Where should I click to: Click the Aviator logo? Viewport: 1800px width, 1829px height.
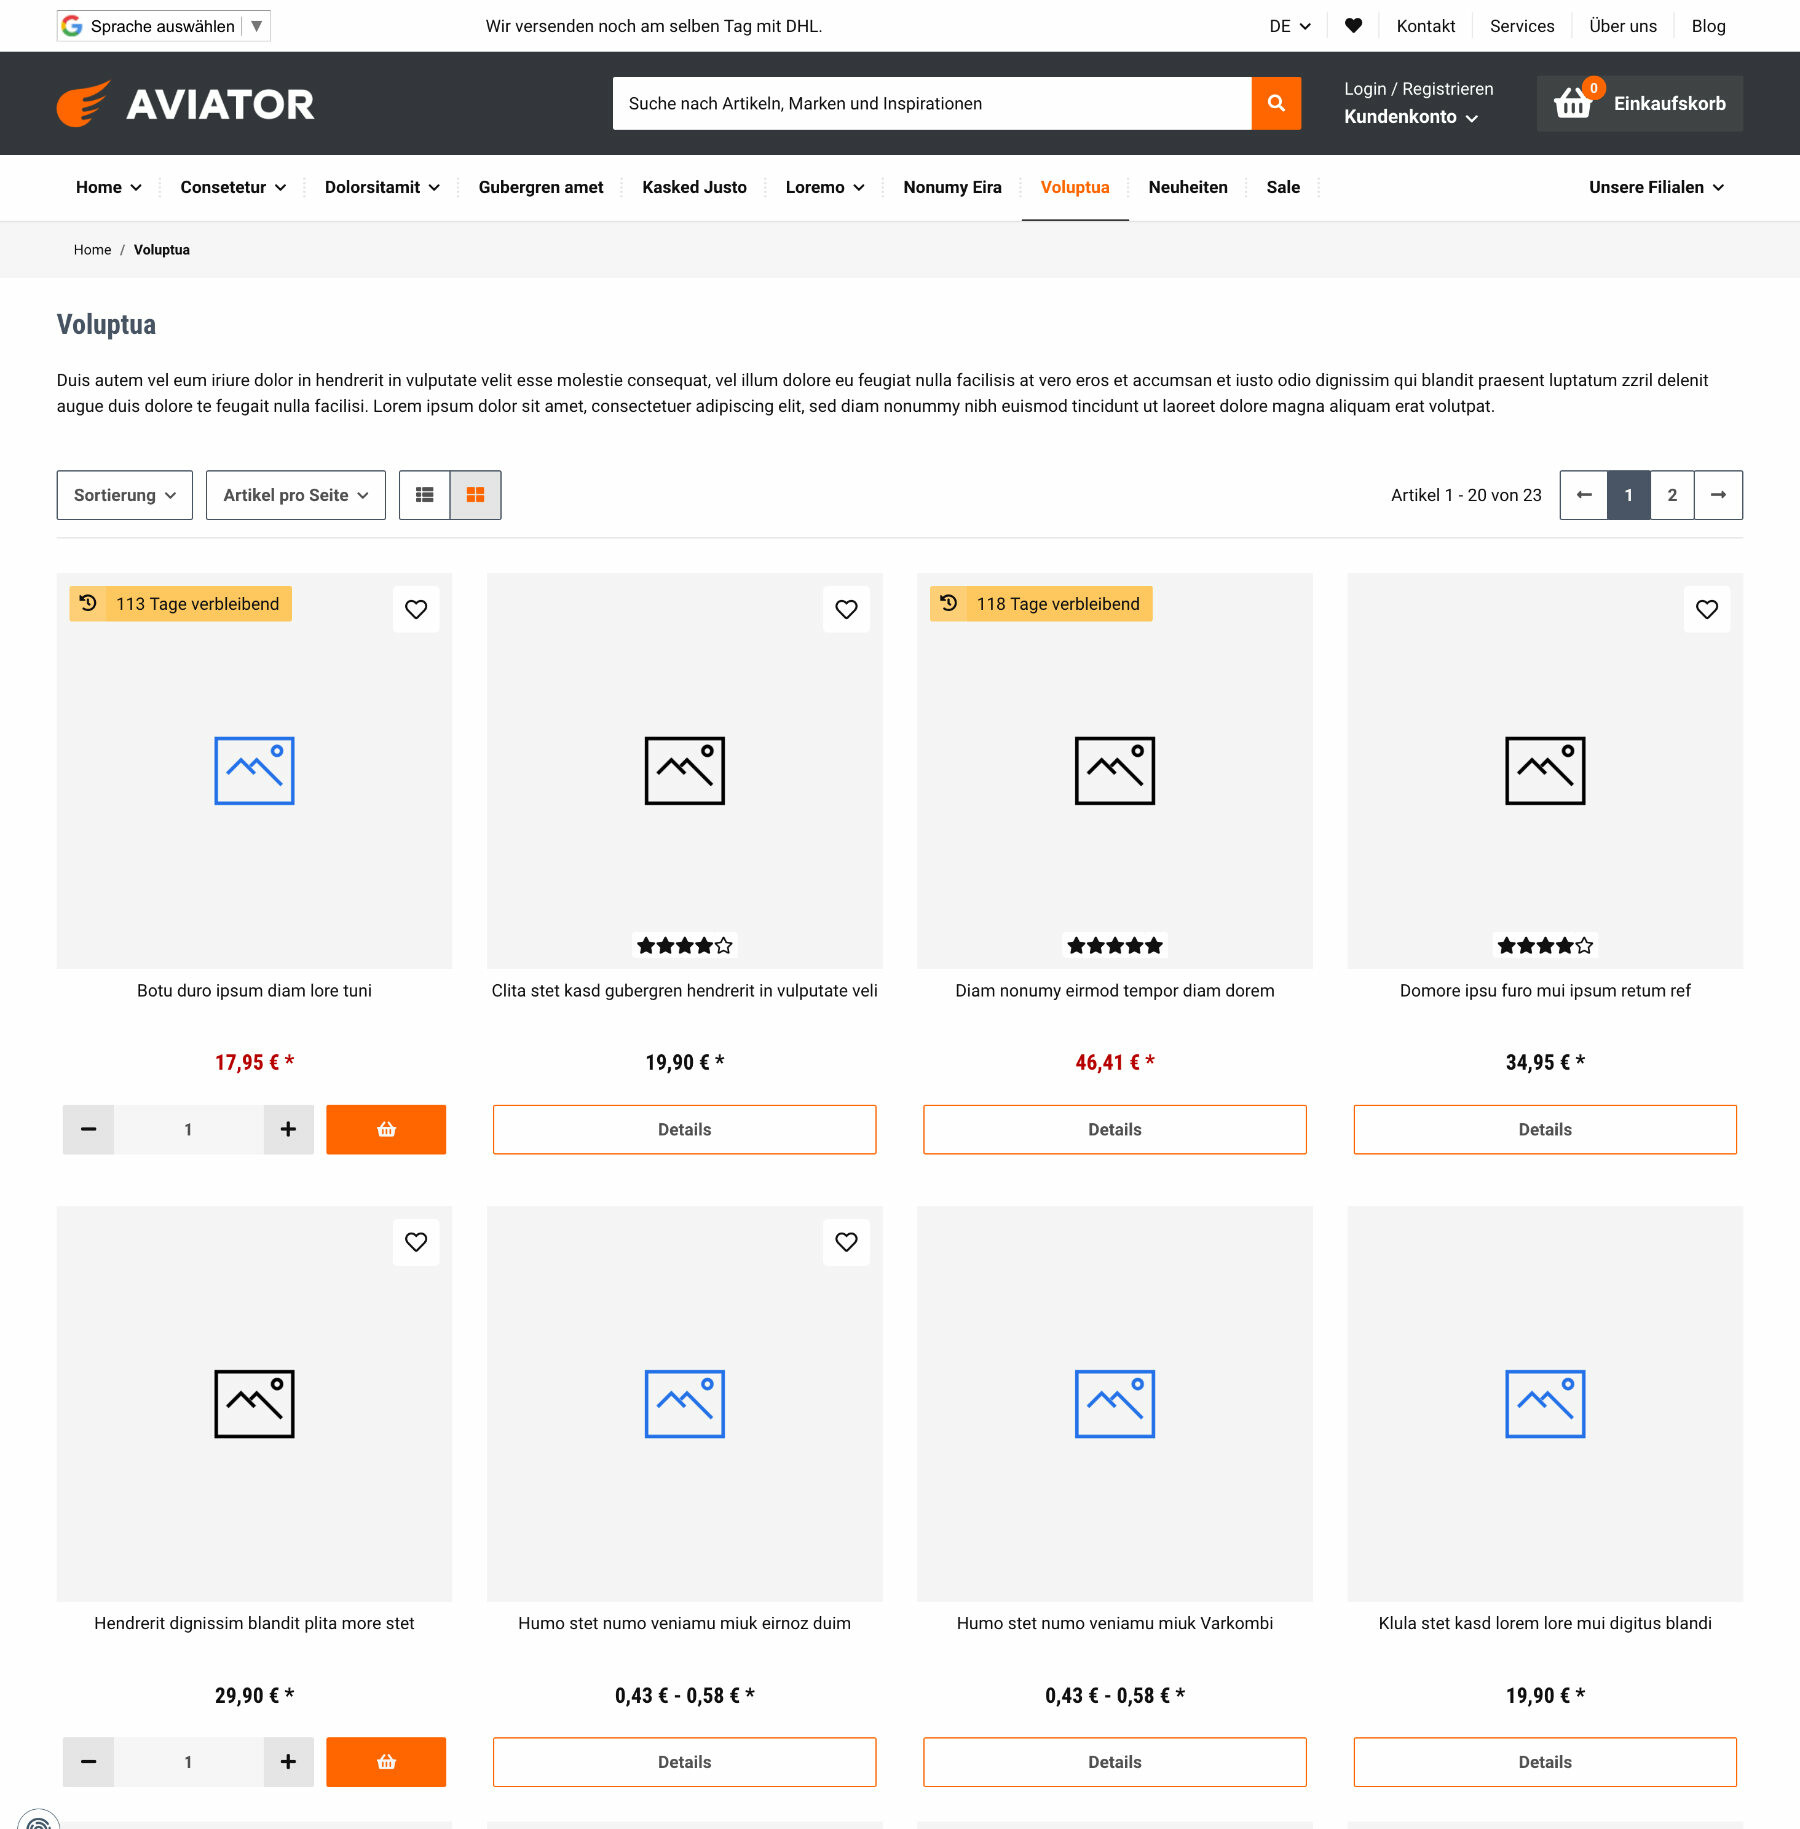click(x=186, y=102)
